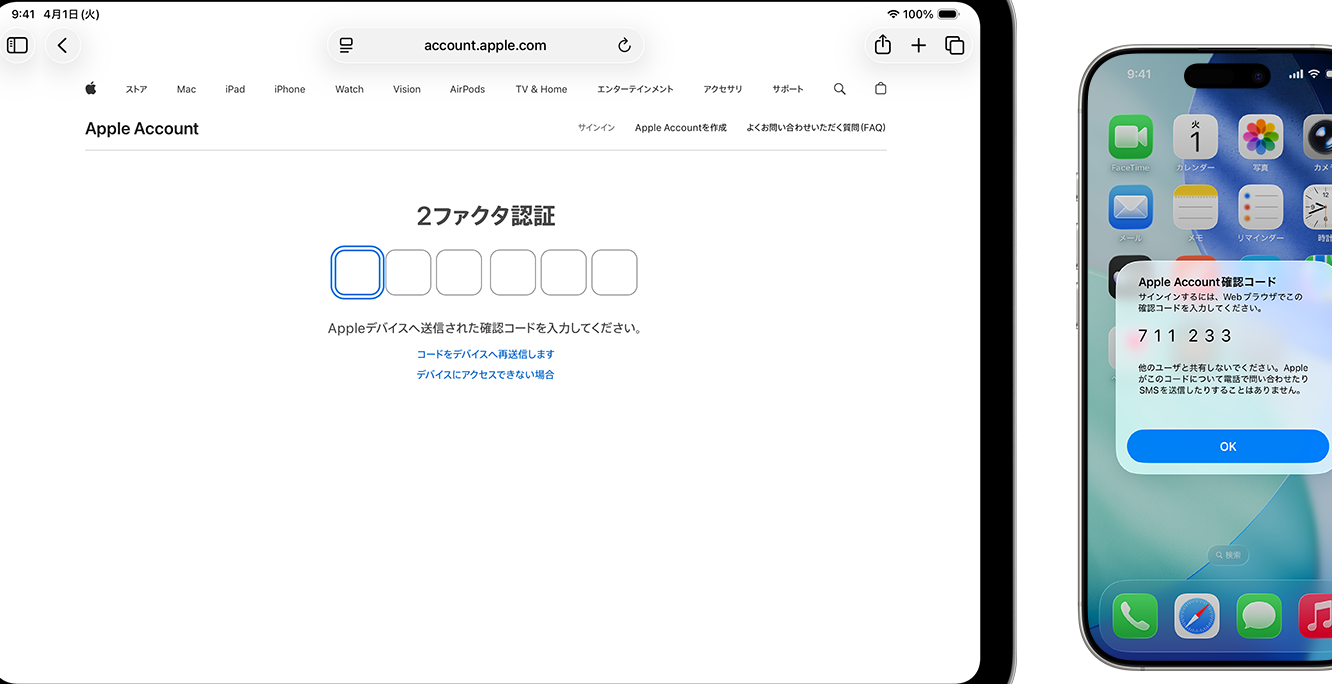
Task: Open the Mac menu item
Action: point(186,89)
